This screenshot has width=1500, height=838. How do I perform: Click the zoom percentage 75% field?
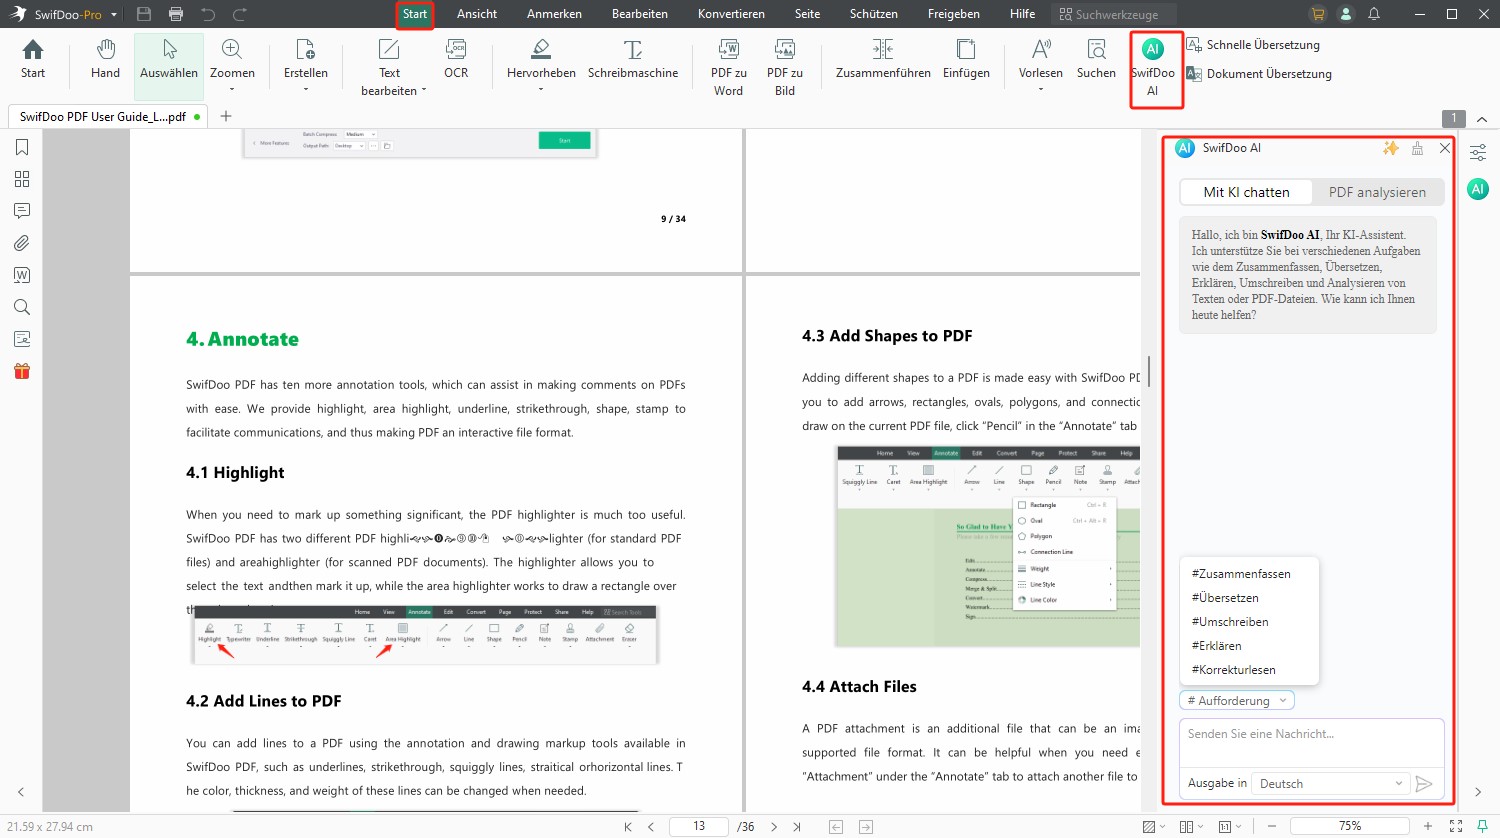coord(1350,826)
